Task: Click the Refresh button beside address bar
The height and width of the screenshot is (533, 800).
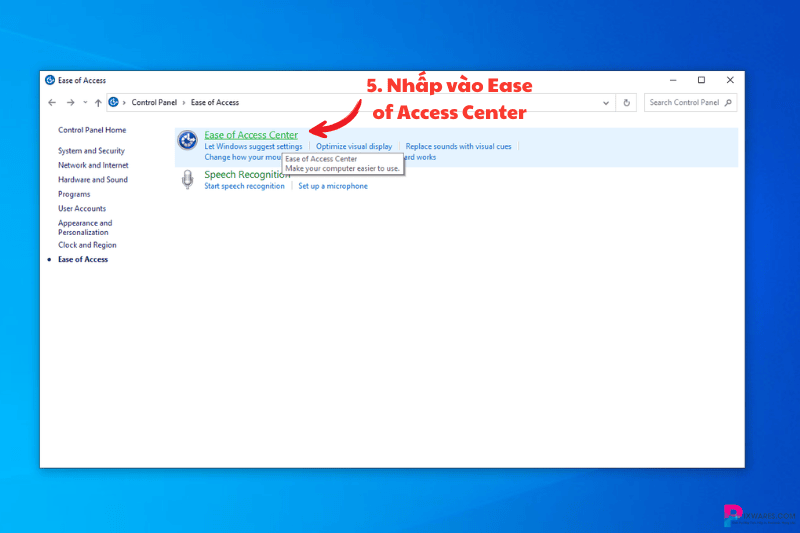Action: pyautogui.click(x=627, y=102)
